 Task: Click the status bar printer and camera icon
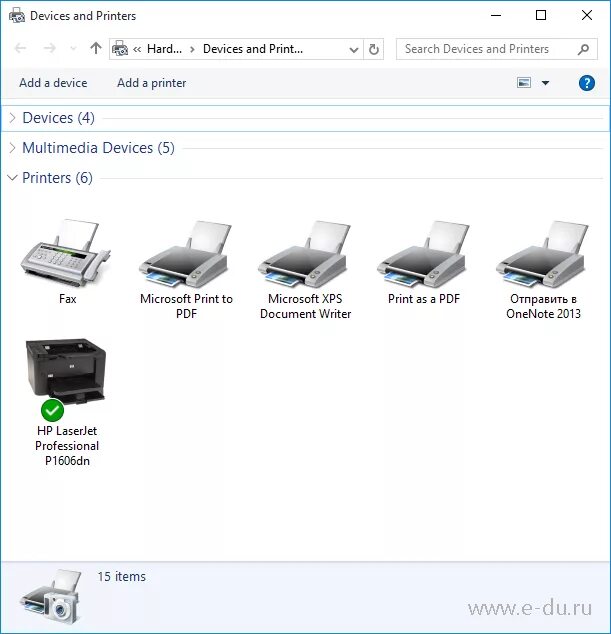coord(52,596)
